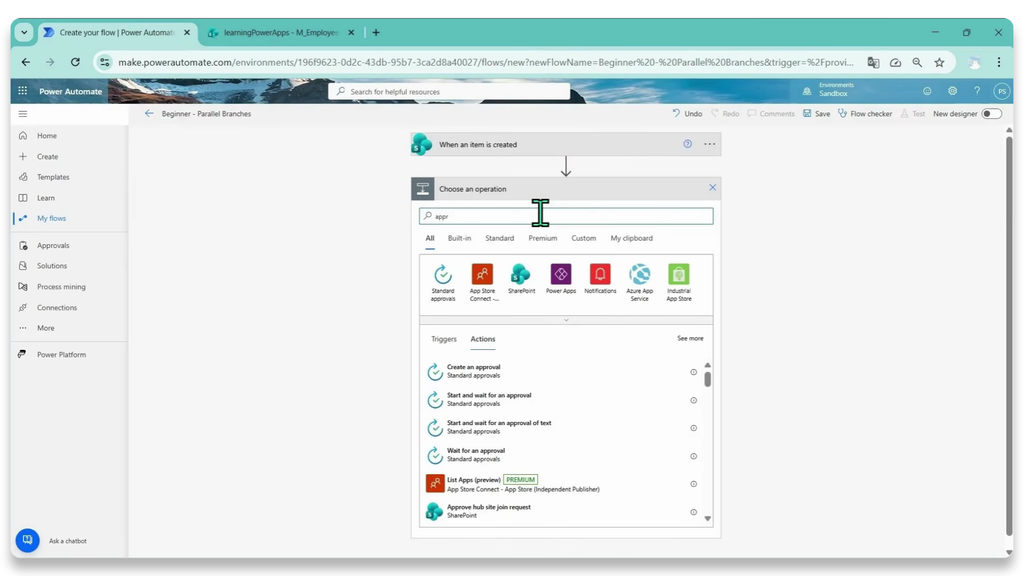Open the Azure App Service connector
The width and height of the screenshot is (1024, 576).
point(639,282)
